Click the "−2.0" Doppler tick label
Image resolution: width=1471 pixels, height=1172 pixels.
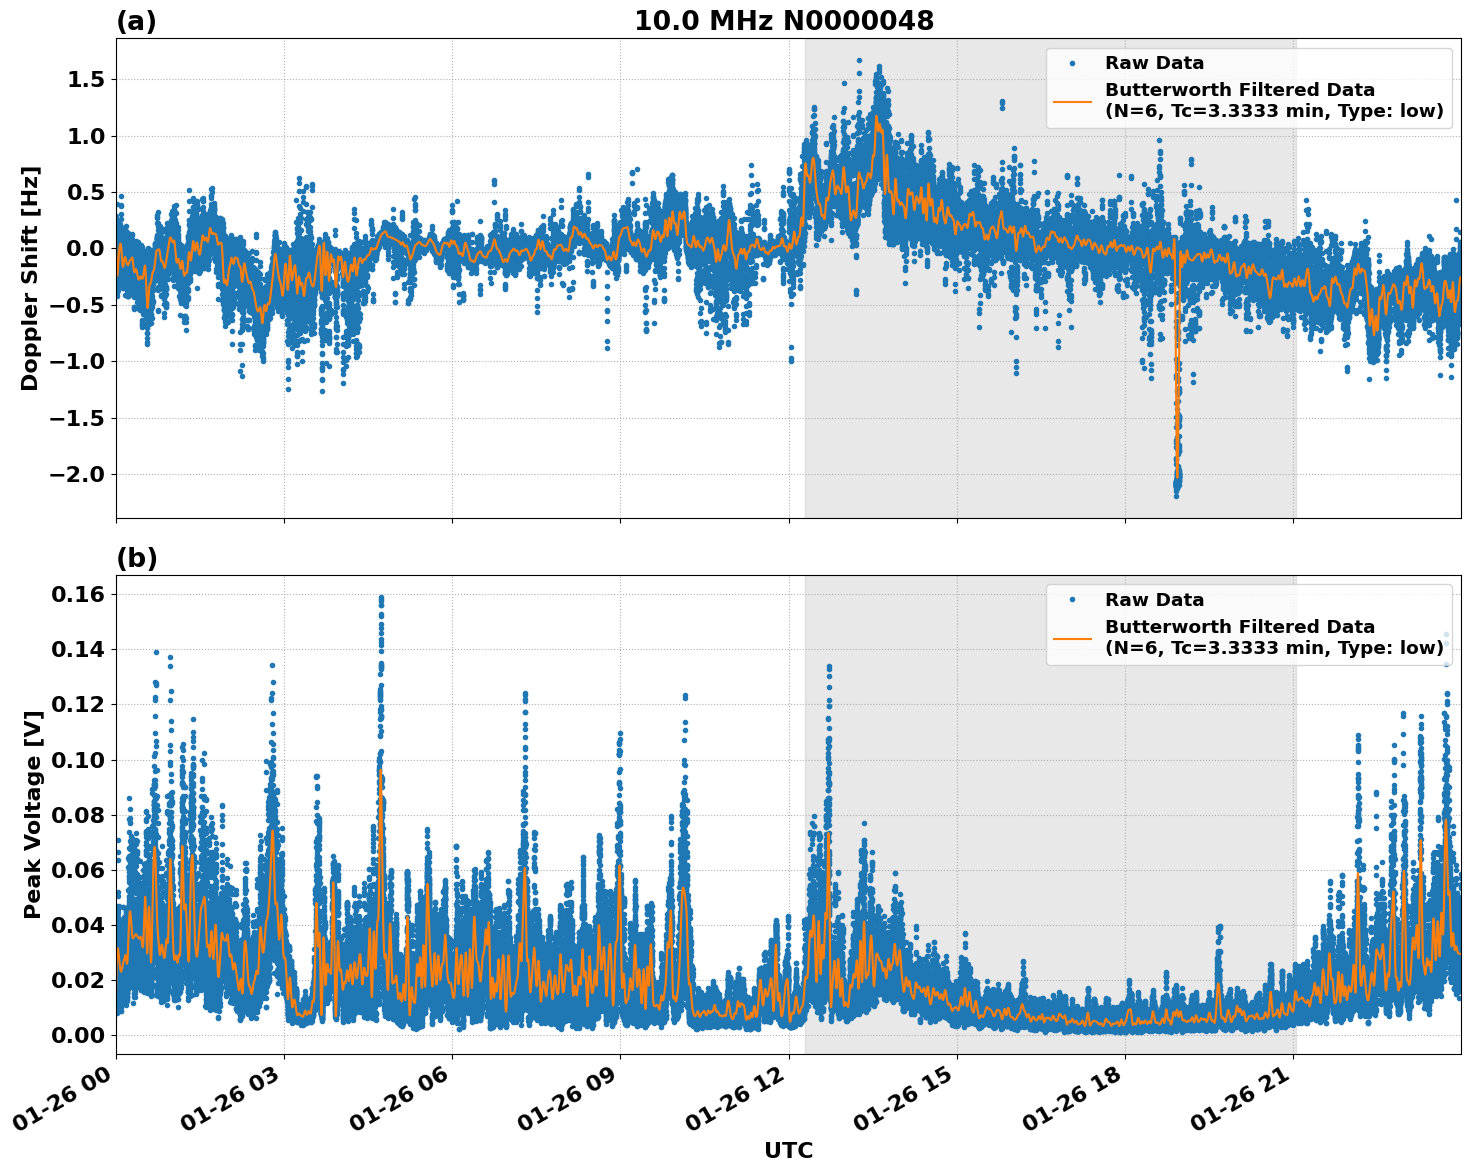click(78, 474)
